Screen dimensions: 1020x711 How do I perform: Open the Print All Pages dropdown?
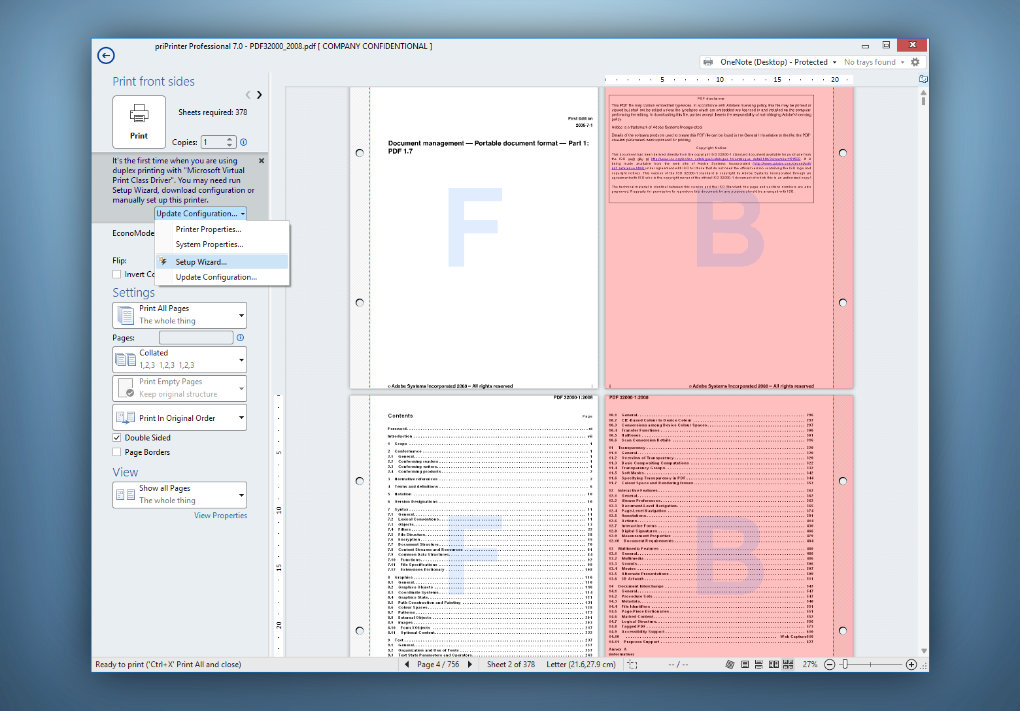tap(179, 315)
